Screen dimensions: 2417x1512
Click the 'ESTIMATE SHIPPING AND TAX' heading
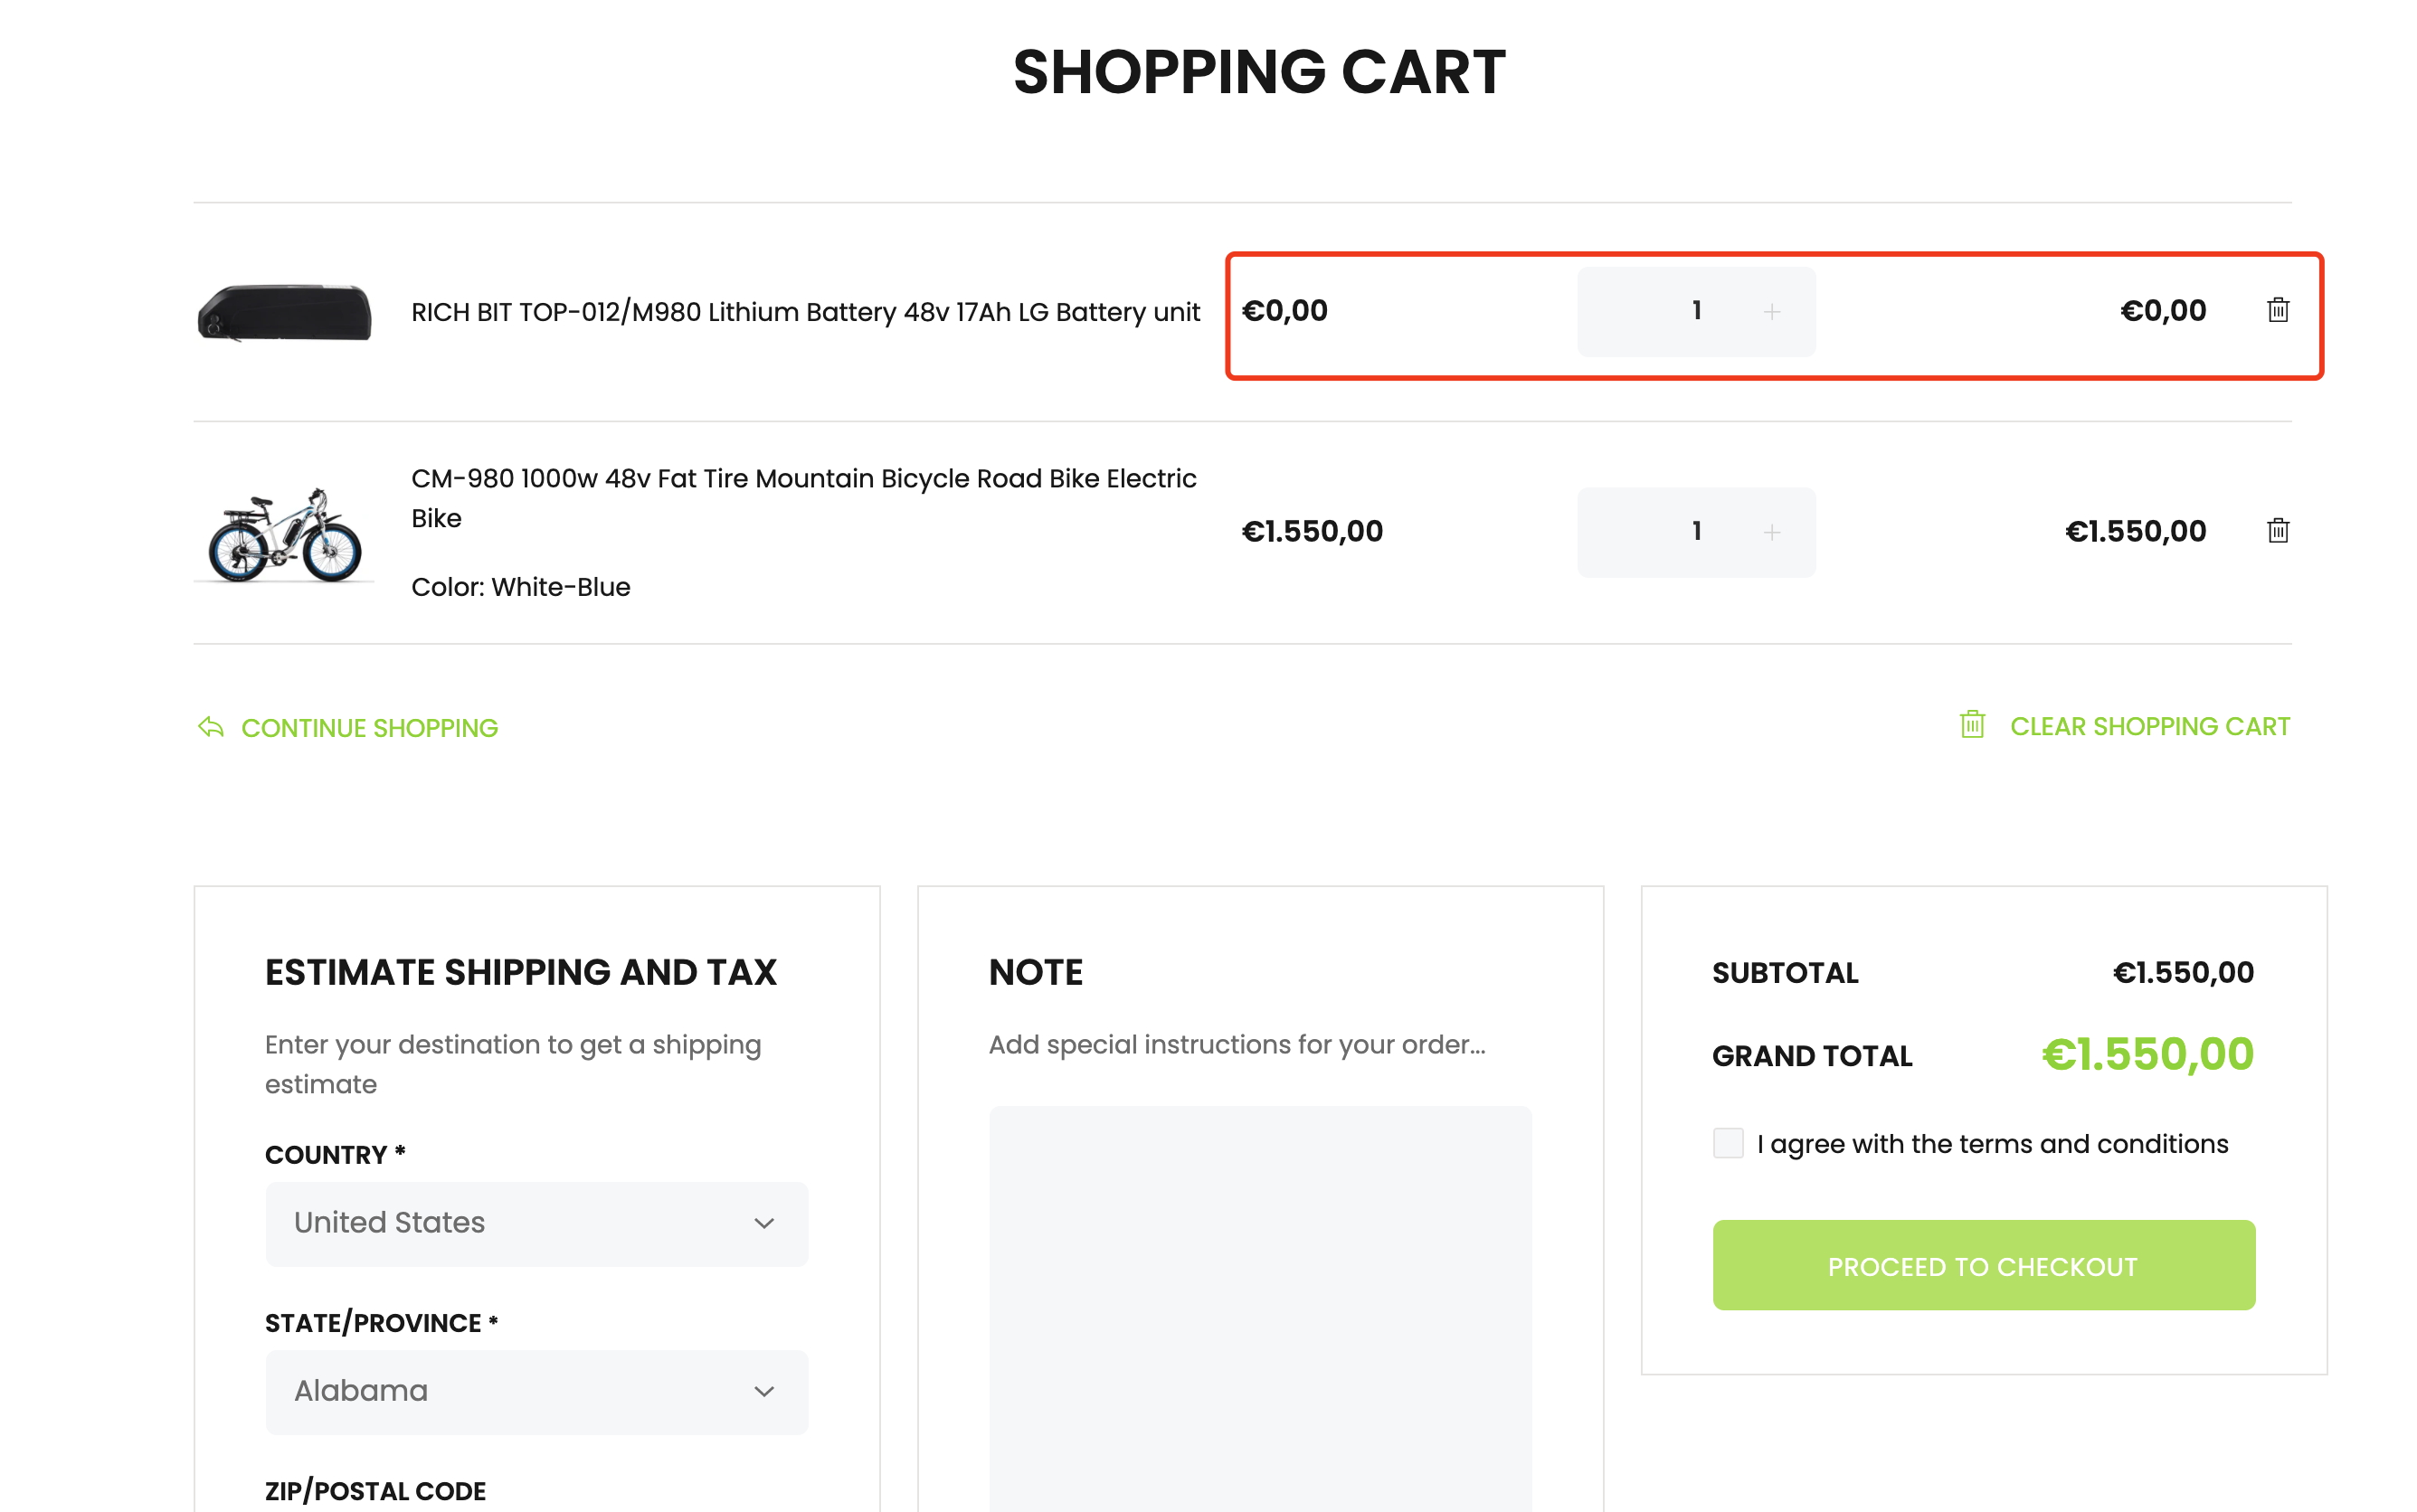pos(520,972)
